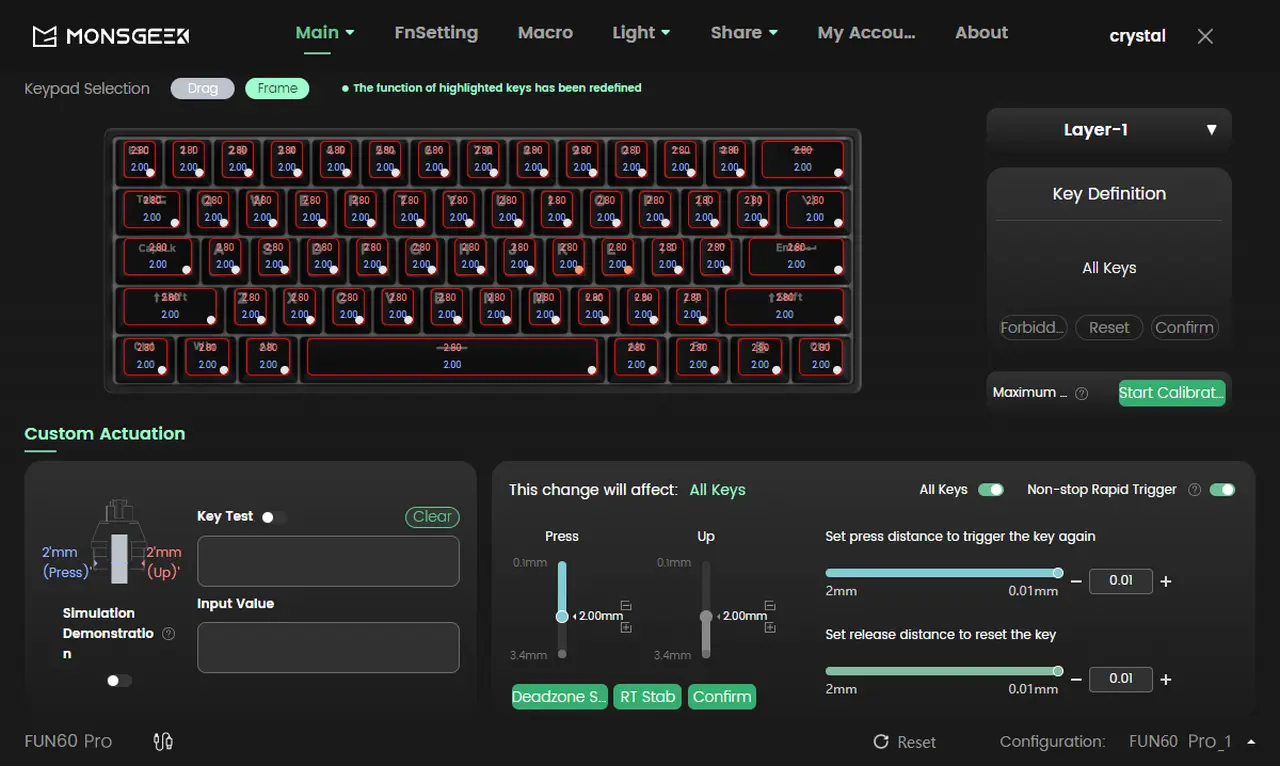Select the Z key on keyboard
This screenshot has height=766, width=1280.
click(x=250, y=306)
